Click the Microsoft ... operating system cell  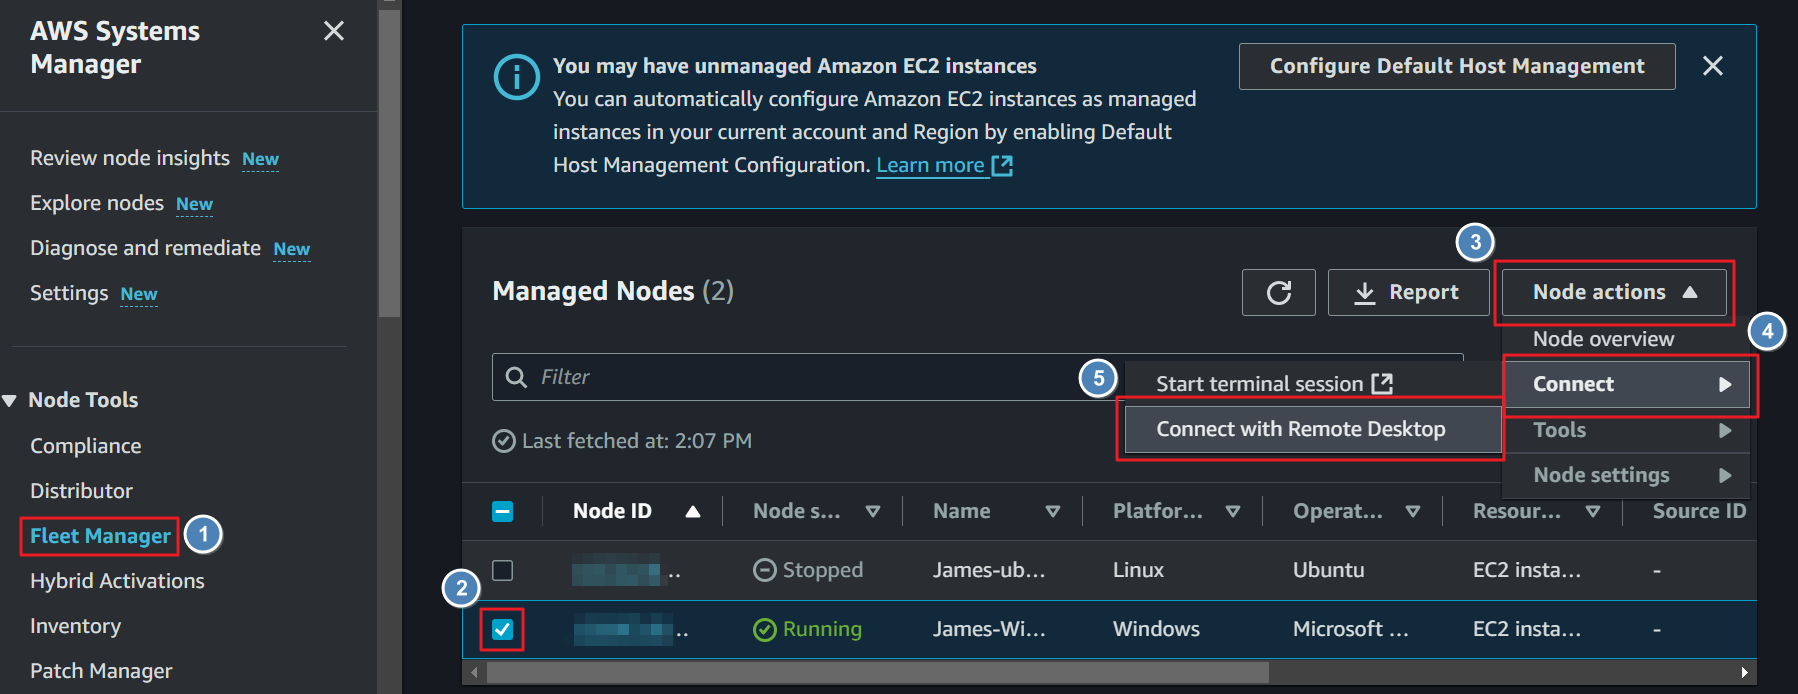coord(1350,629)
